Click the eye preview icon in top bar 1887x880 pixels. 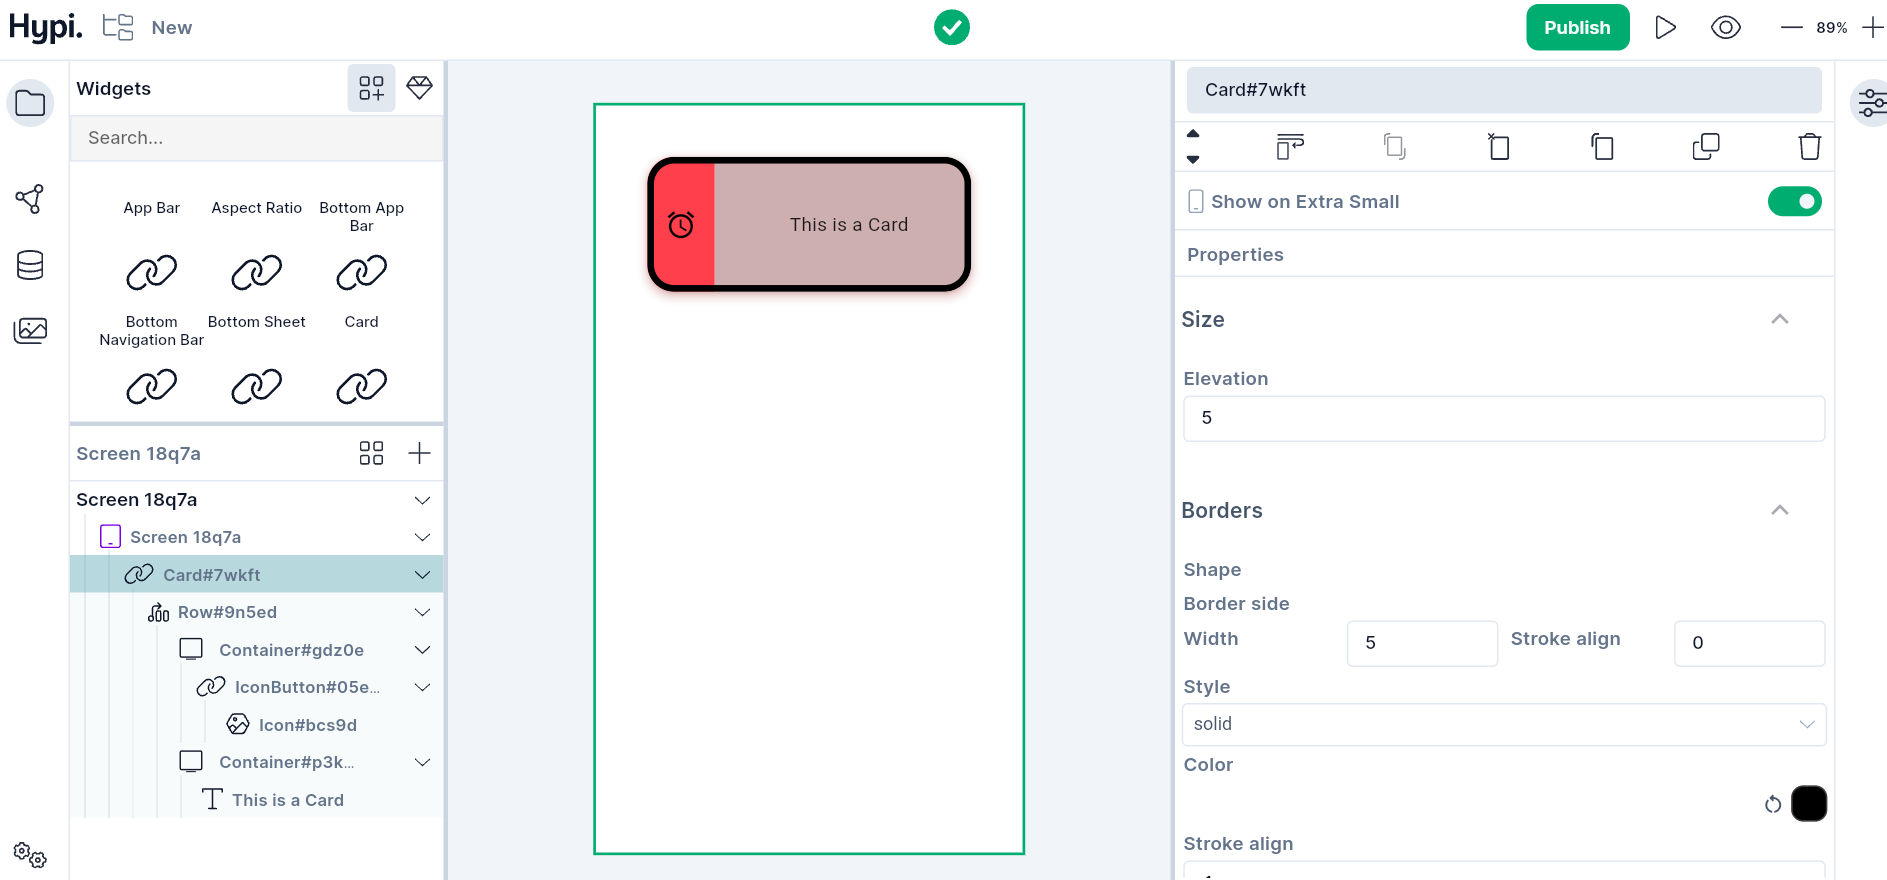1725,27
